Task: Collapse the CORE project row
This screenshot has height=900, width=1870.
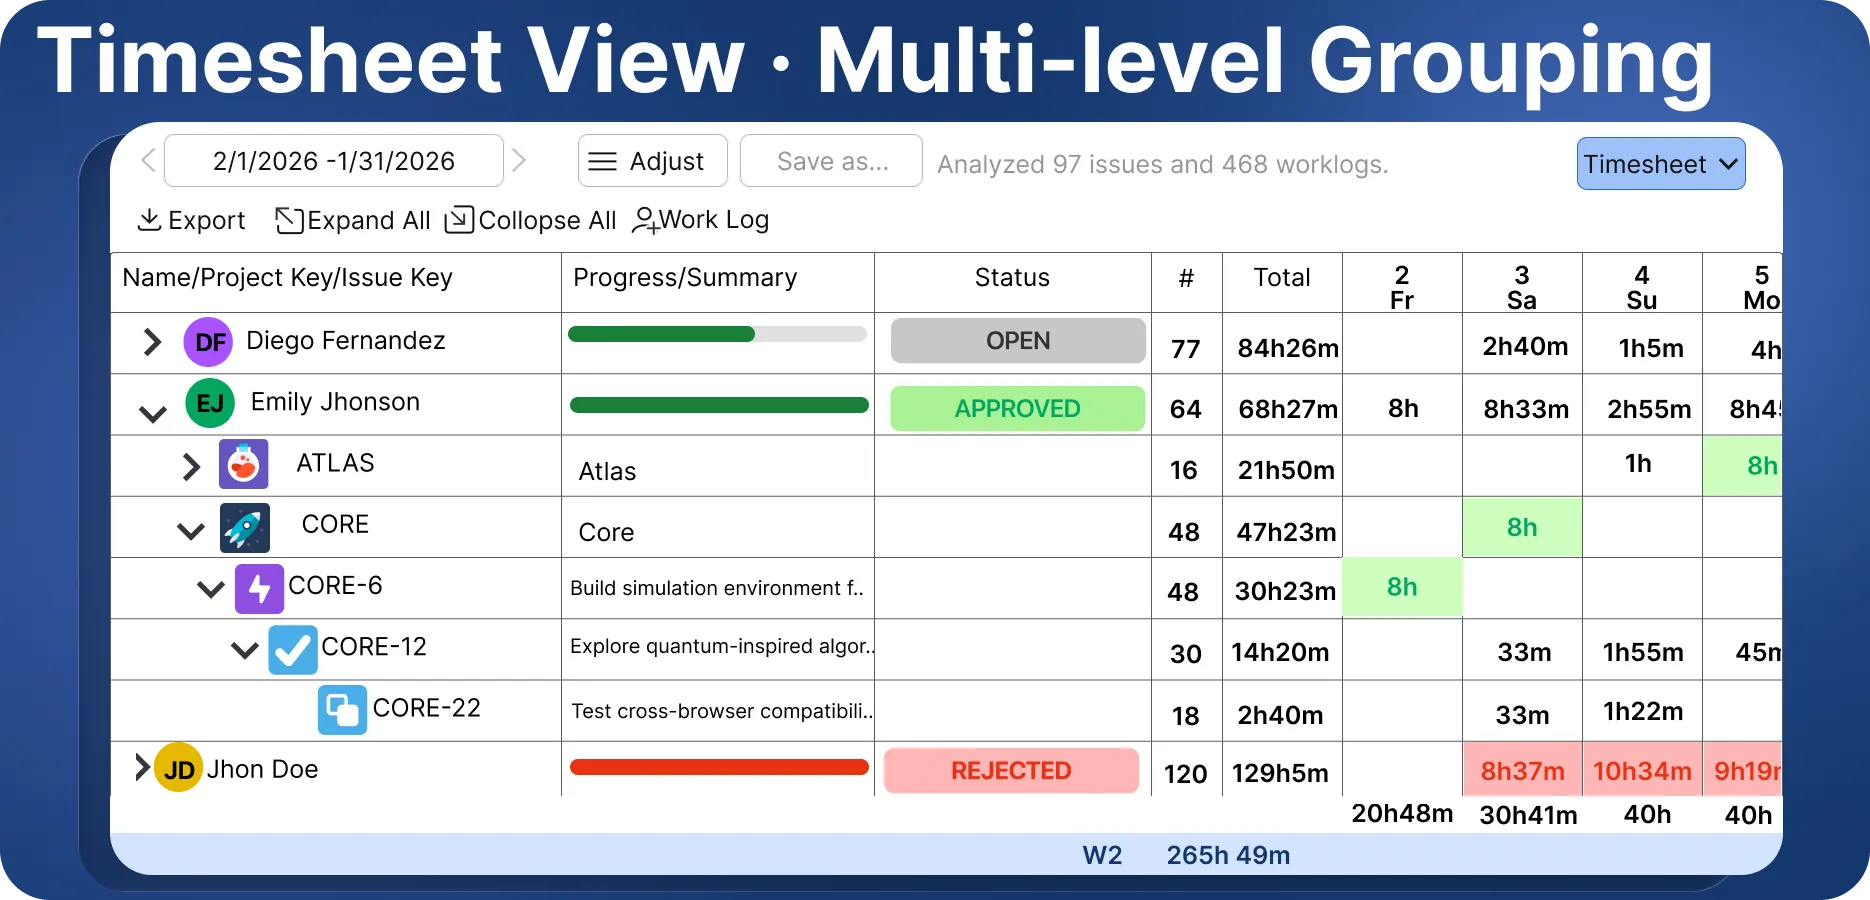Action: pos(191,530)
